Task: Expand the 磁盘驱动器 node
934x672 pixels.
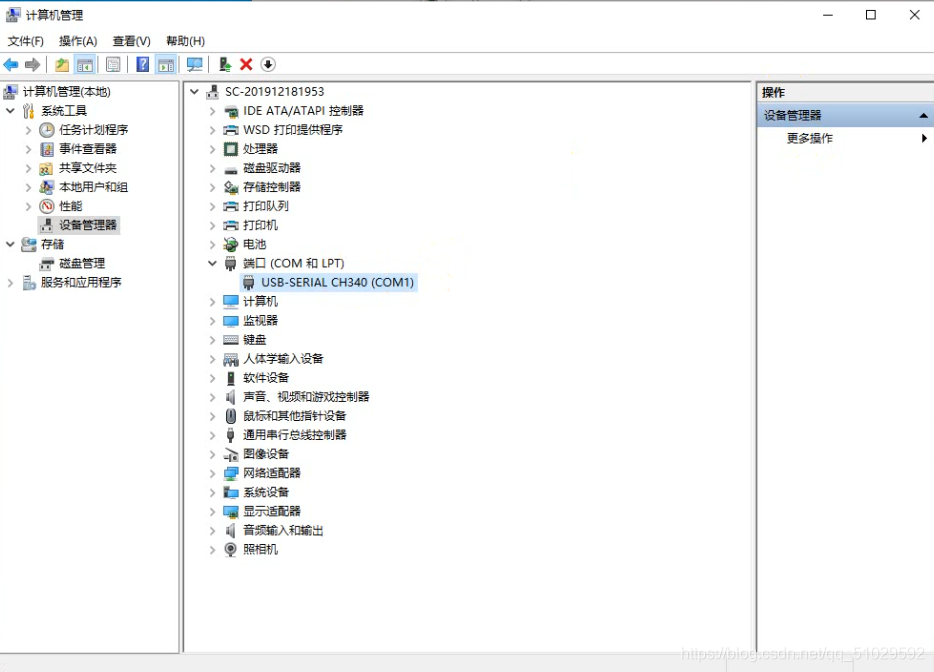Action: [212, 168]
